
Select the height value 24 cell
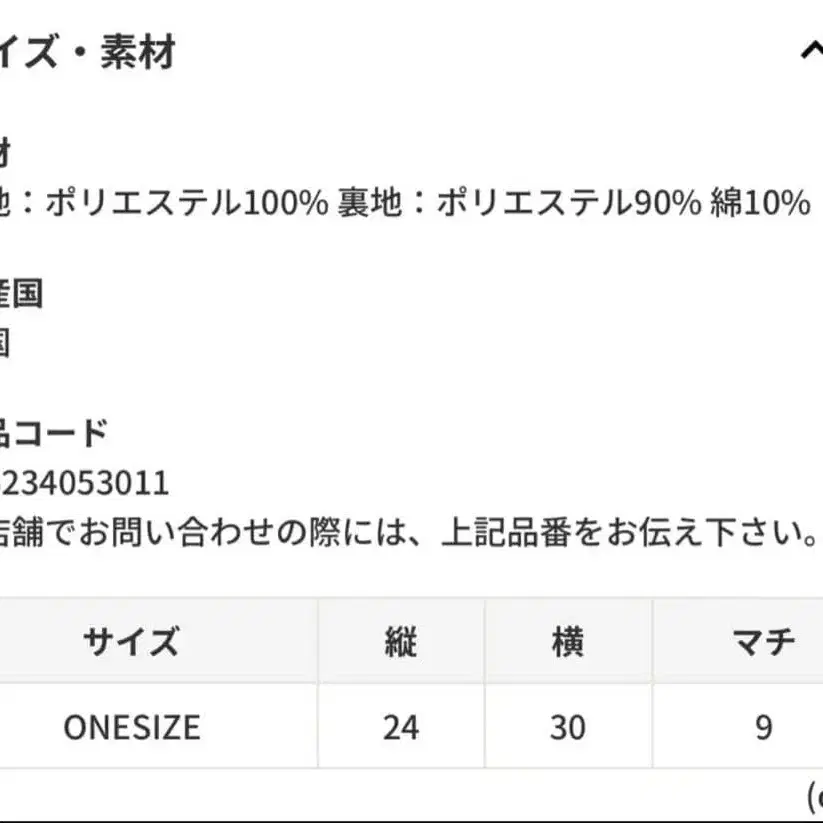400,727
